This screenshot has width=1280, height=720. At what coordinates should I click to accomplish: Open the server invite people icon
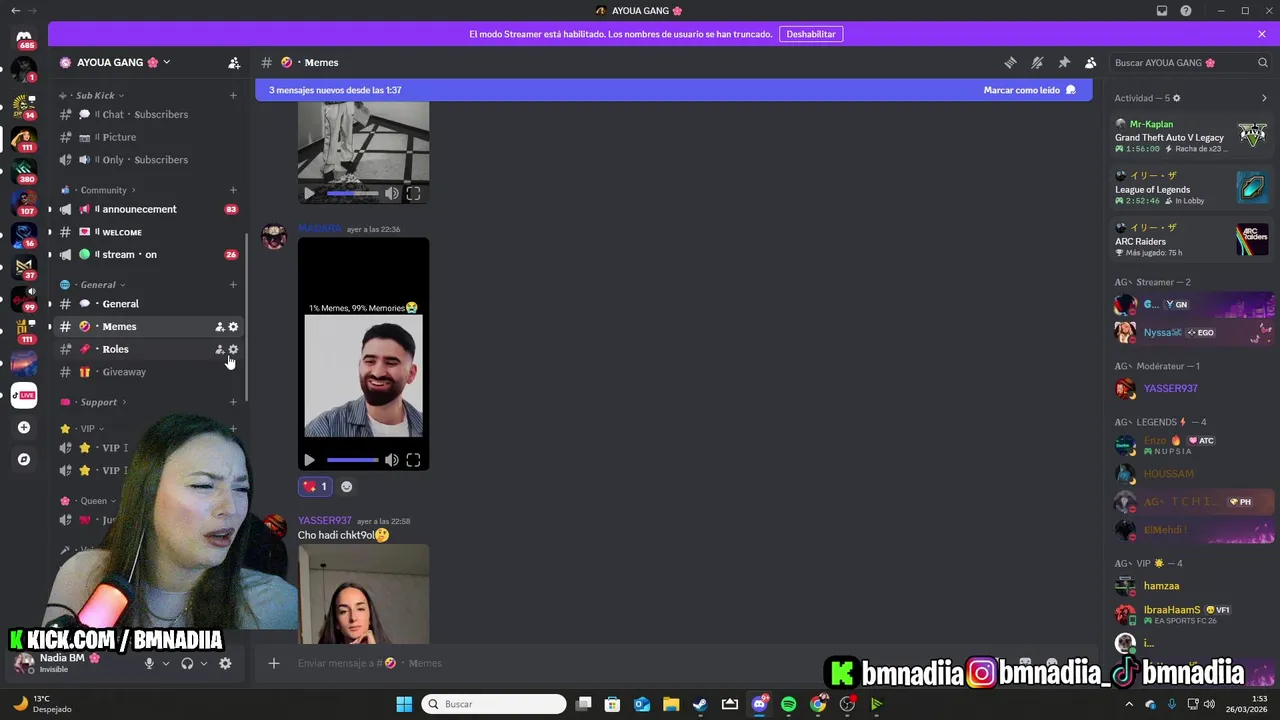tap(234, 62)
